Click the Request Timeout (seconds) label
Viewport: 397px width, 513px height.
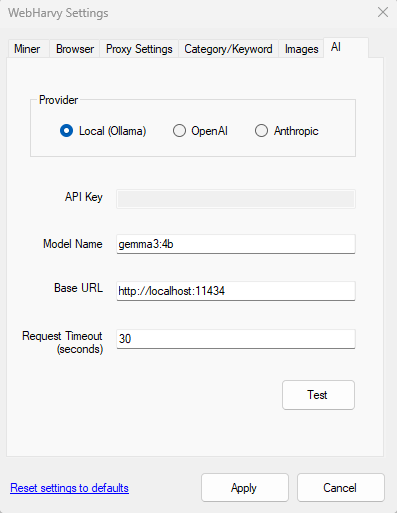(x=62, y=342)
